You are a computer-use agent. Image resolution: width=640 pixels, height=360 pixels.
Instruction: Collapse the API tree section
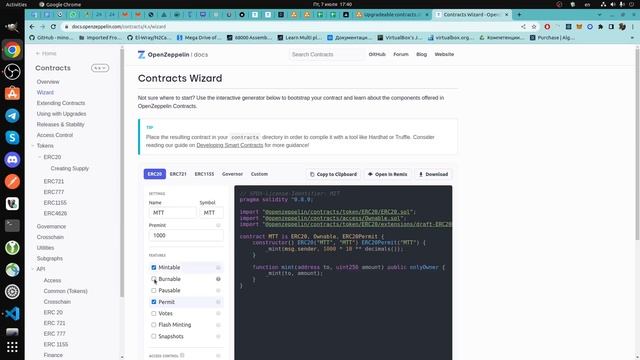(x=33, y=269)
